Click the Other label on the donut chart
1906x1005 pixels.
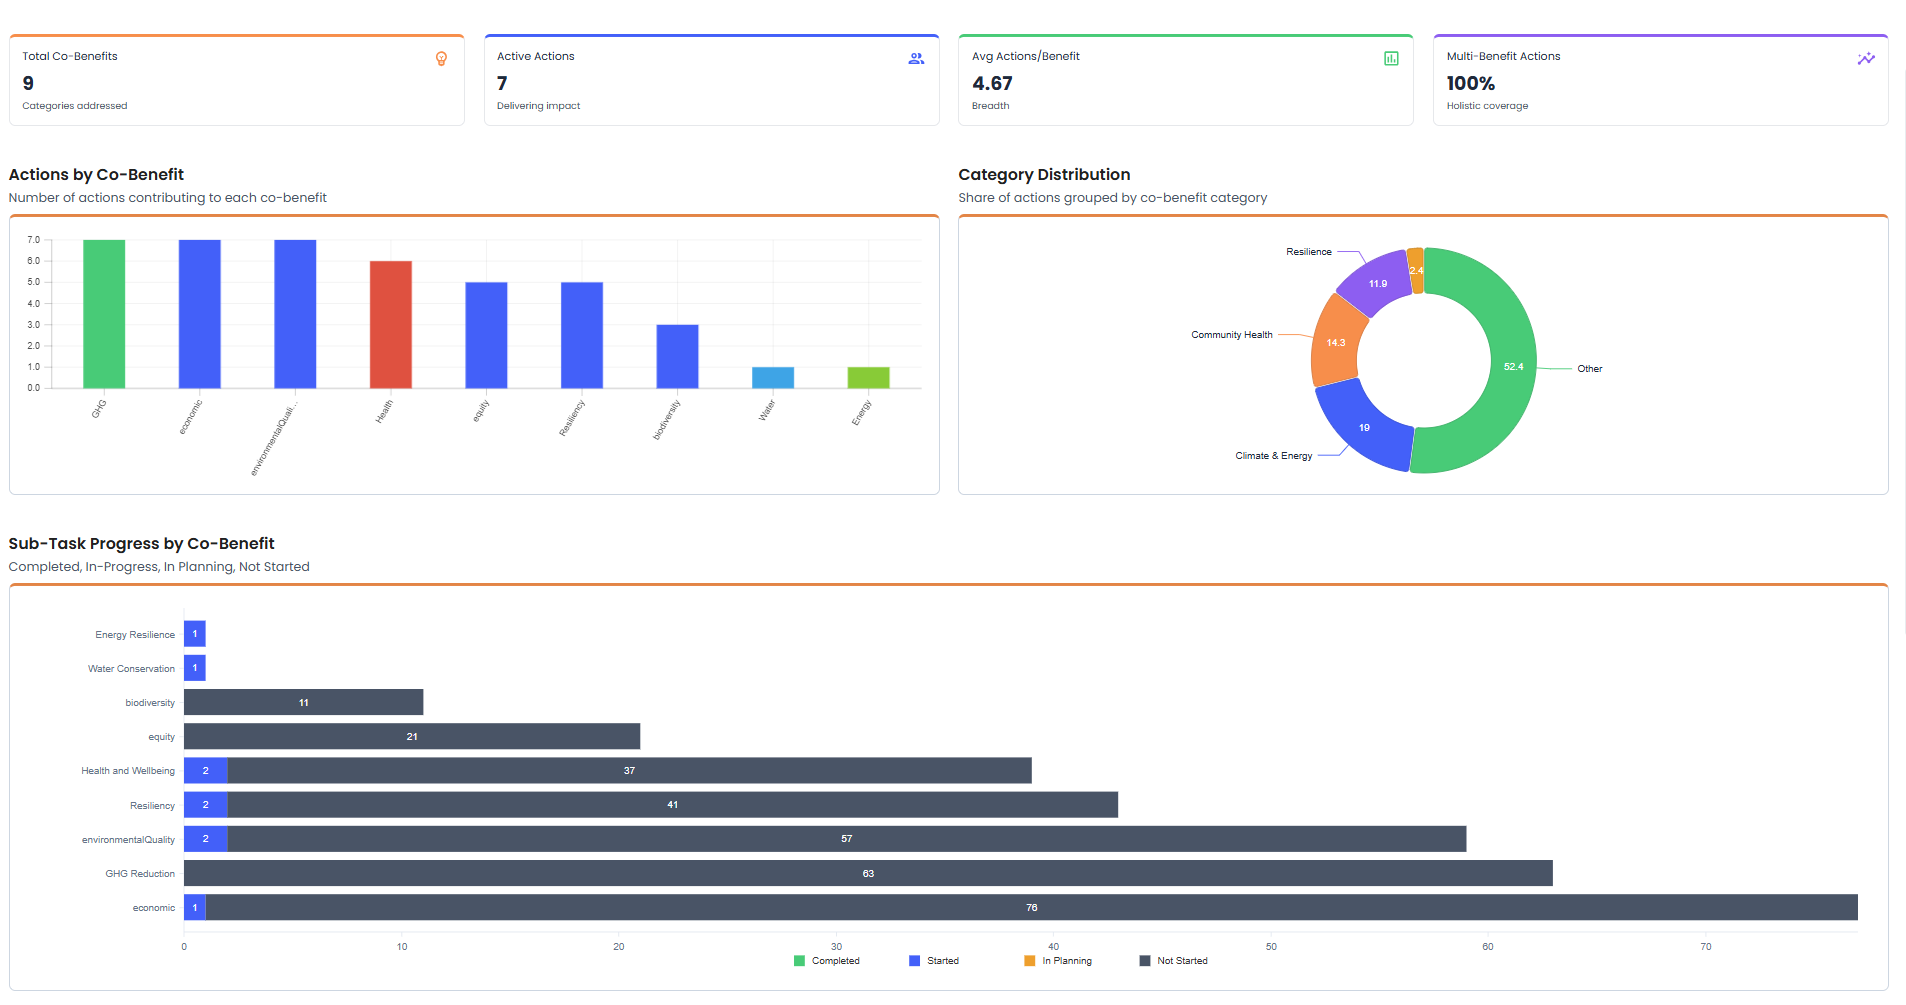(1588, 368)
